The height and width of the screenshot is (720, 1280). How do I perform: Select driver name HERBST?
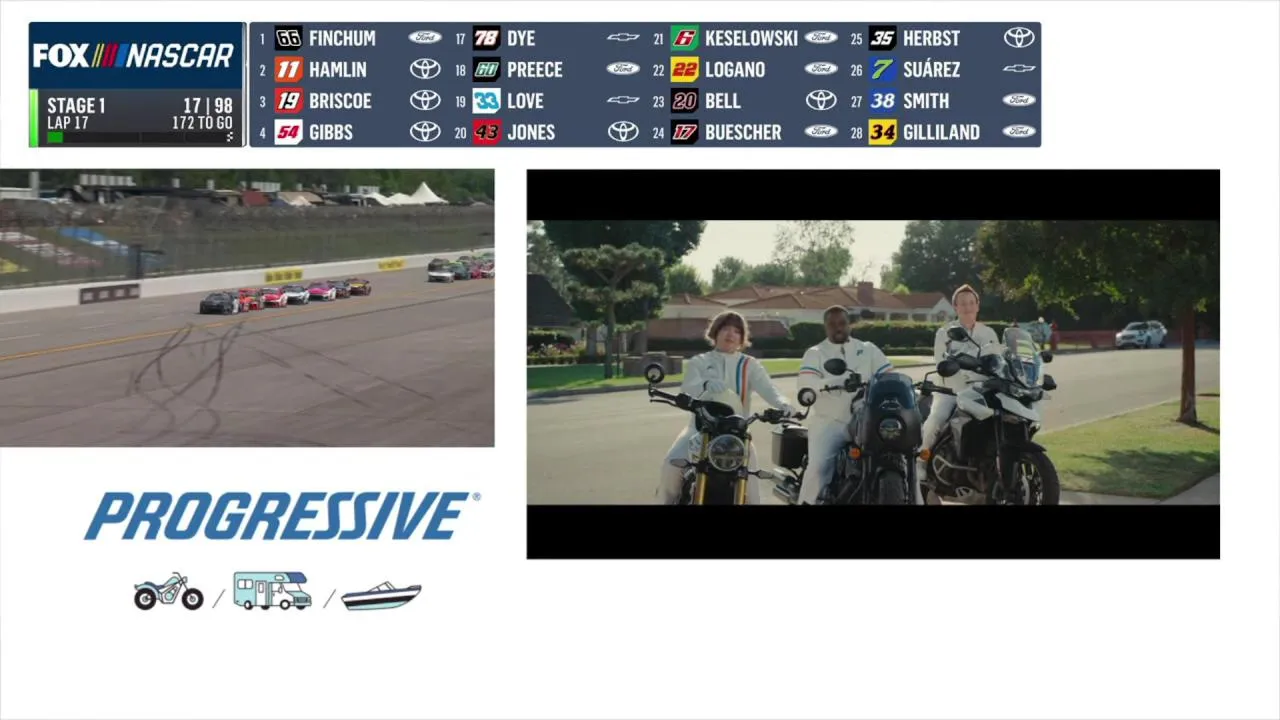931,38
